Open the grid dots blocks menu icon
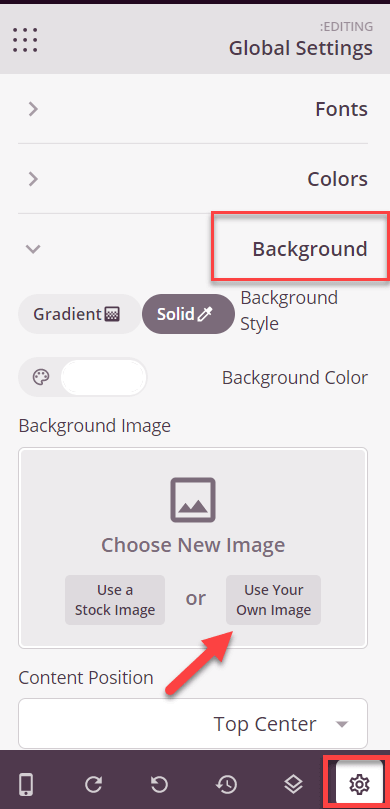Screen dimensions: 390x809 (25, 40)
